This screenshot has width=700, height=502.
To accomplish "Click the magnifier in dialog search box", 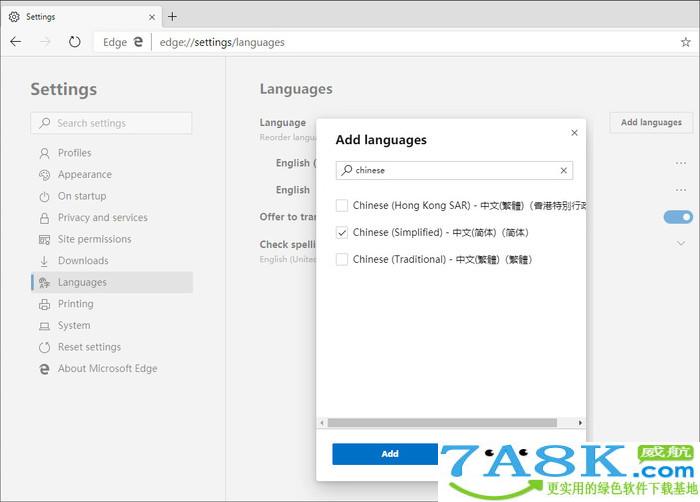I will [346, 170].
